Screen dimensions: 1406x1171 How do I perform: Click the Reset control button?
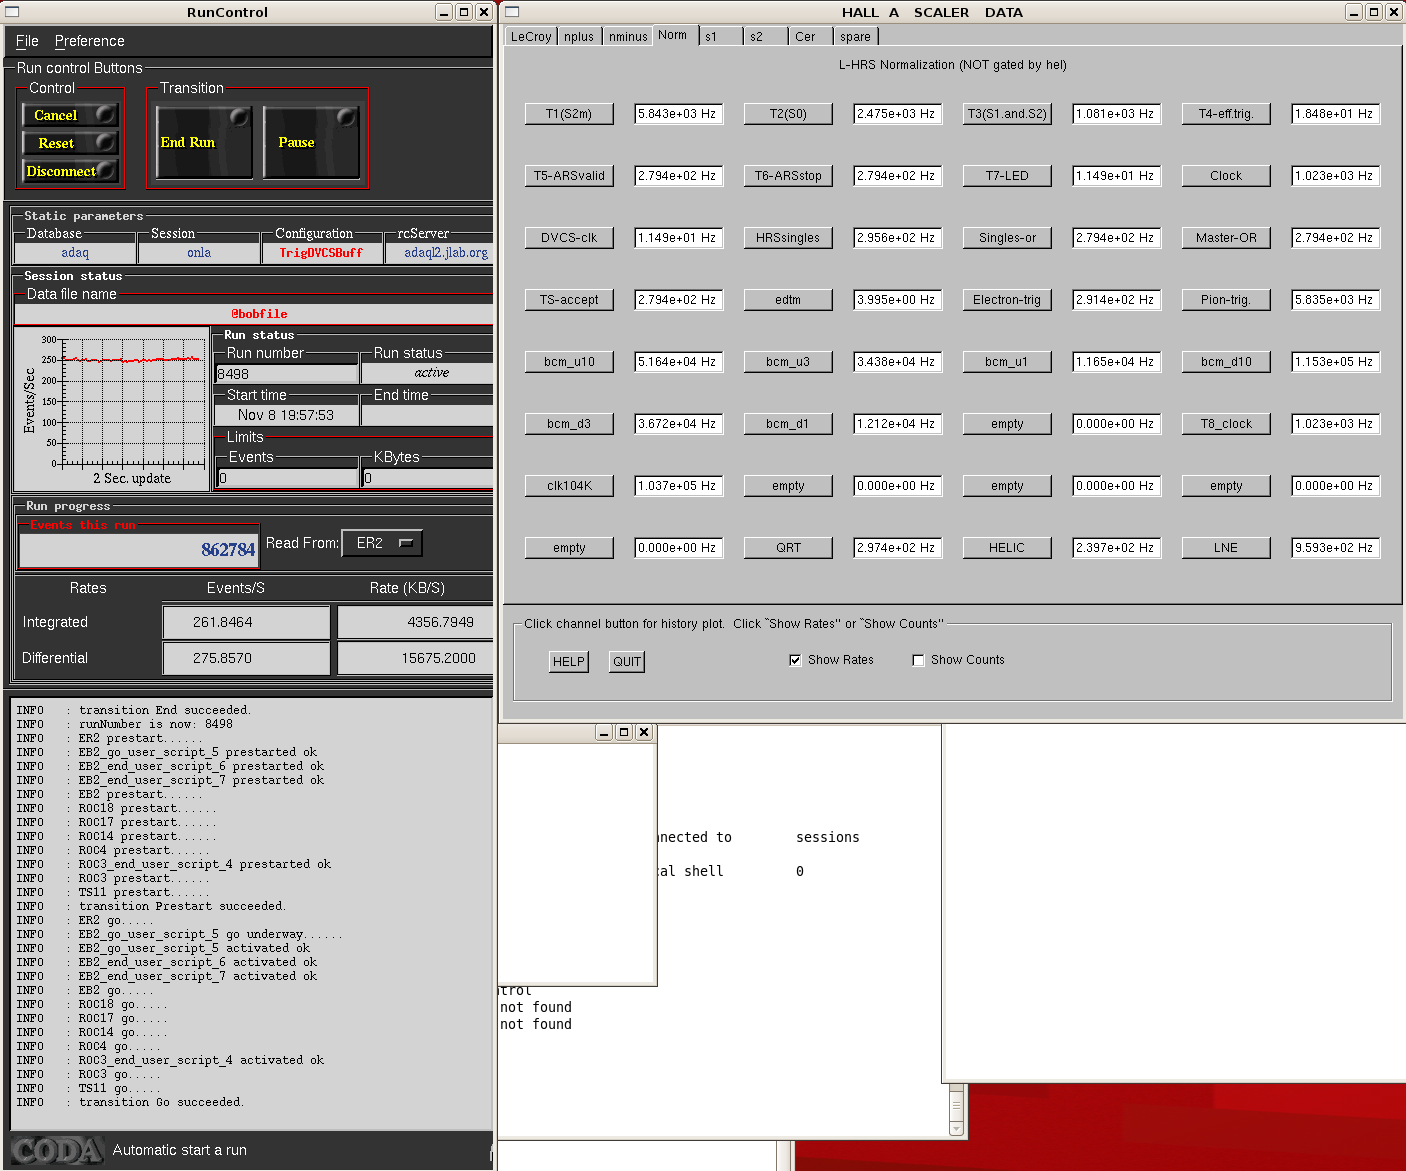click(70, 143)
